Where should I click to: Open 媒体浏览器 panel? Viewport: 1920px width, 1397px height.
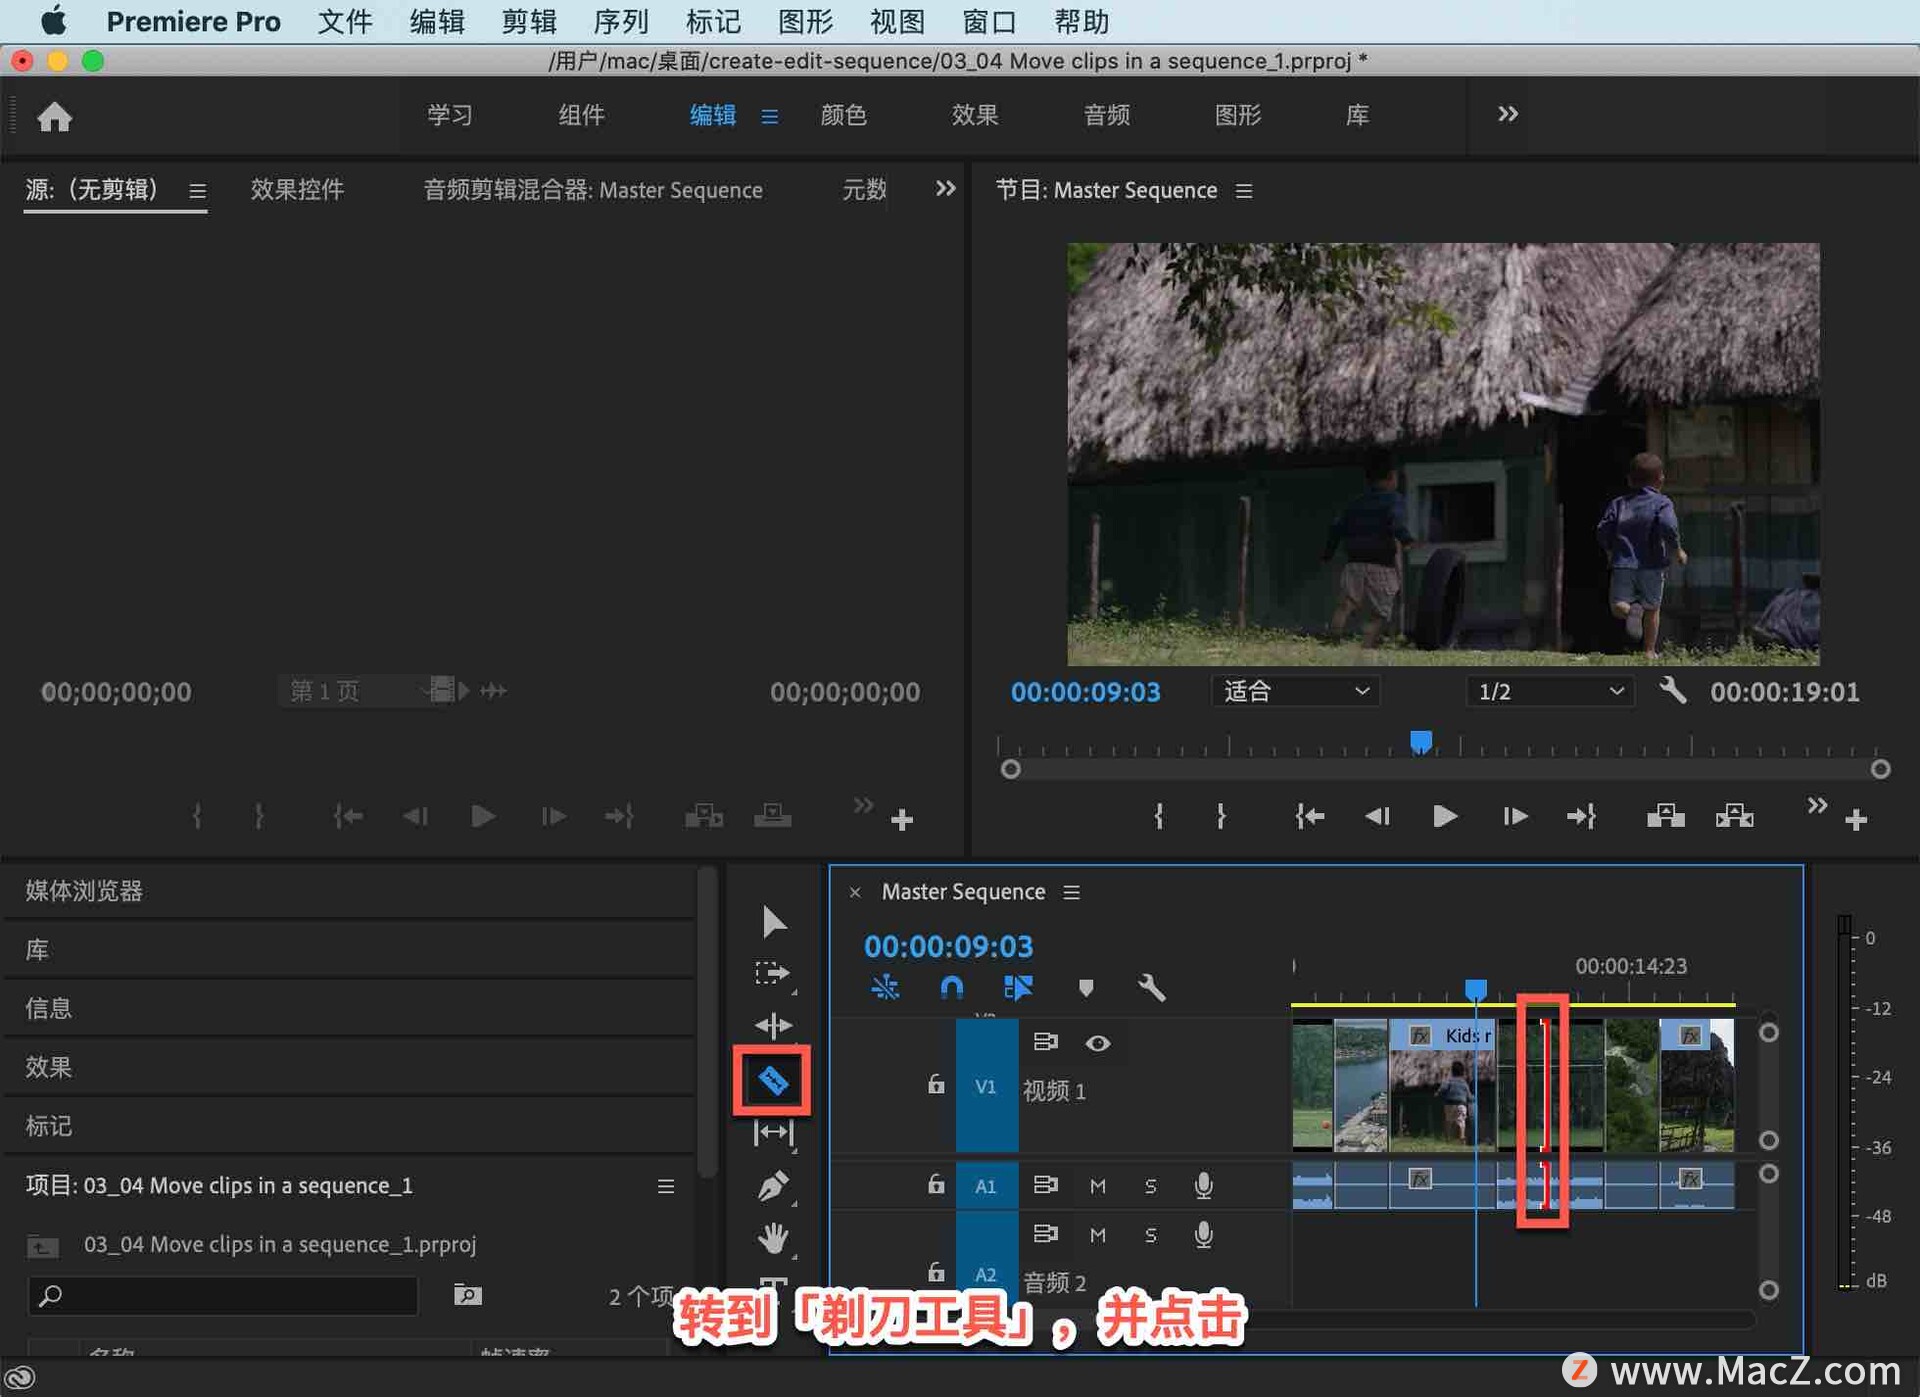tap(84, 891)
